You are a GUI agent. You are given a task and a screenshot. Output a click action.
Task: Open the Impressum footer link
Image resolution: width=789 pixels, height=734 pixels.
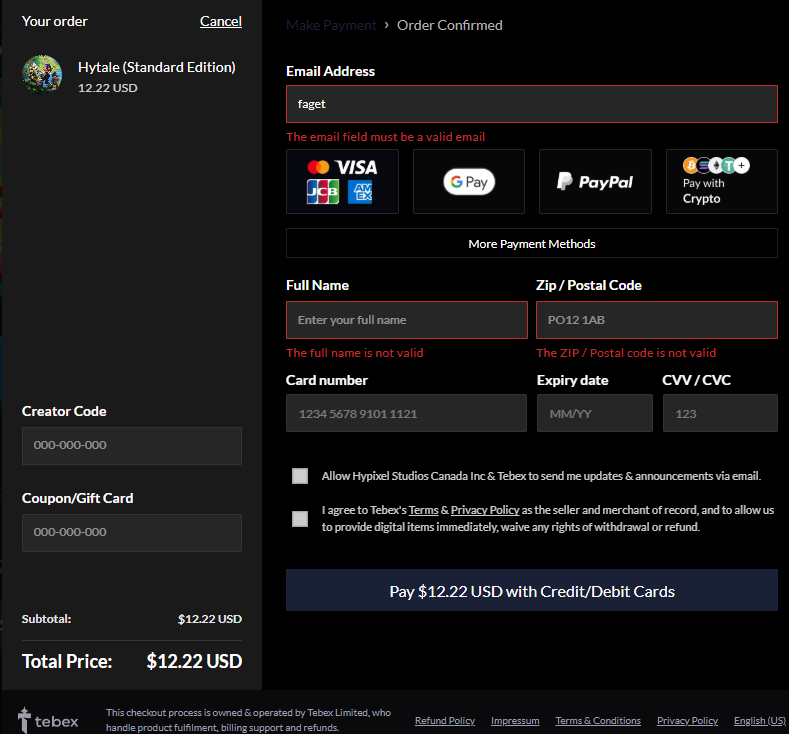tap(515, 720)
